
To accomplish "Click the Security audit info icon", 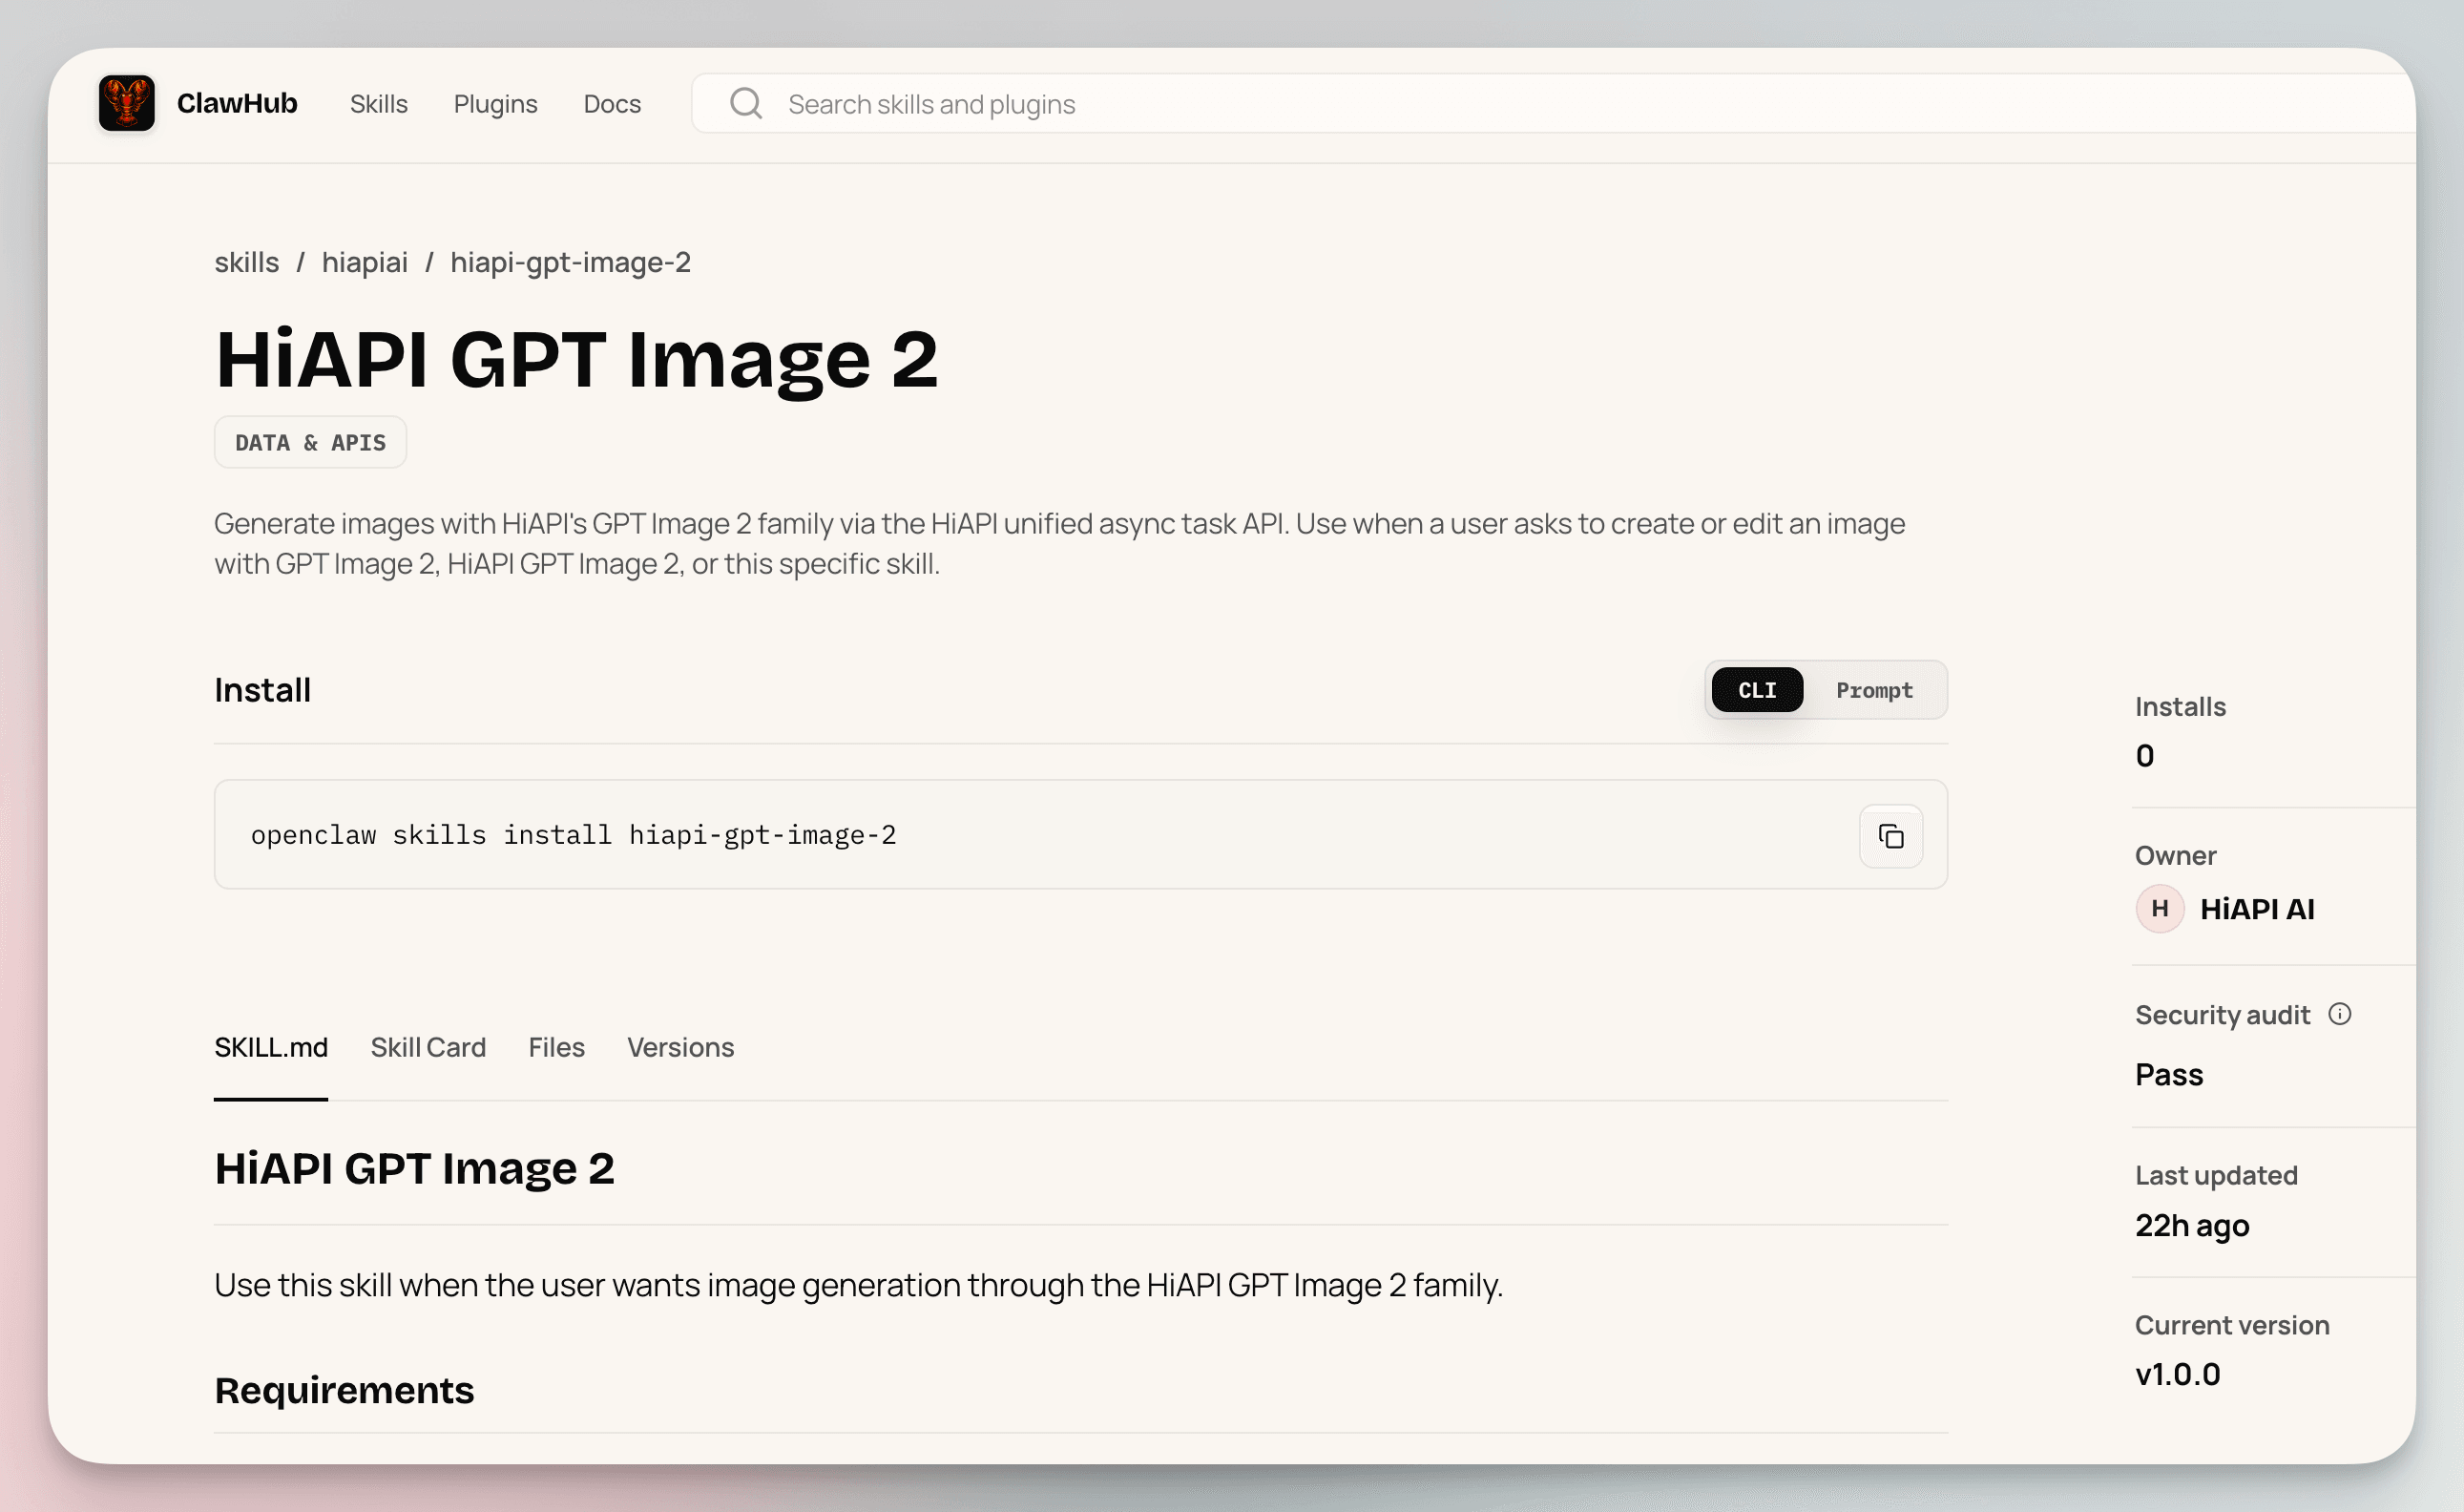I will (2340, 1014).
